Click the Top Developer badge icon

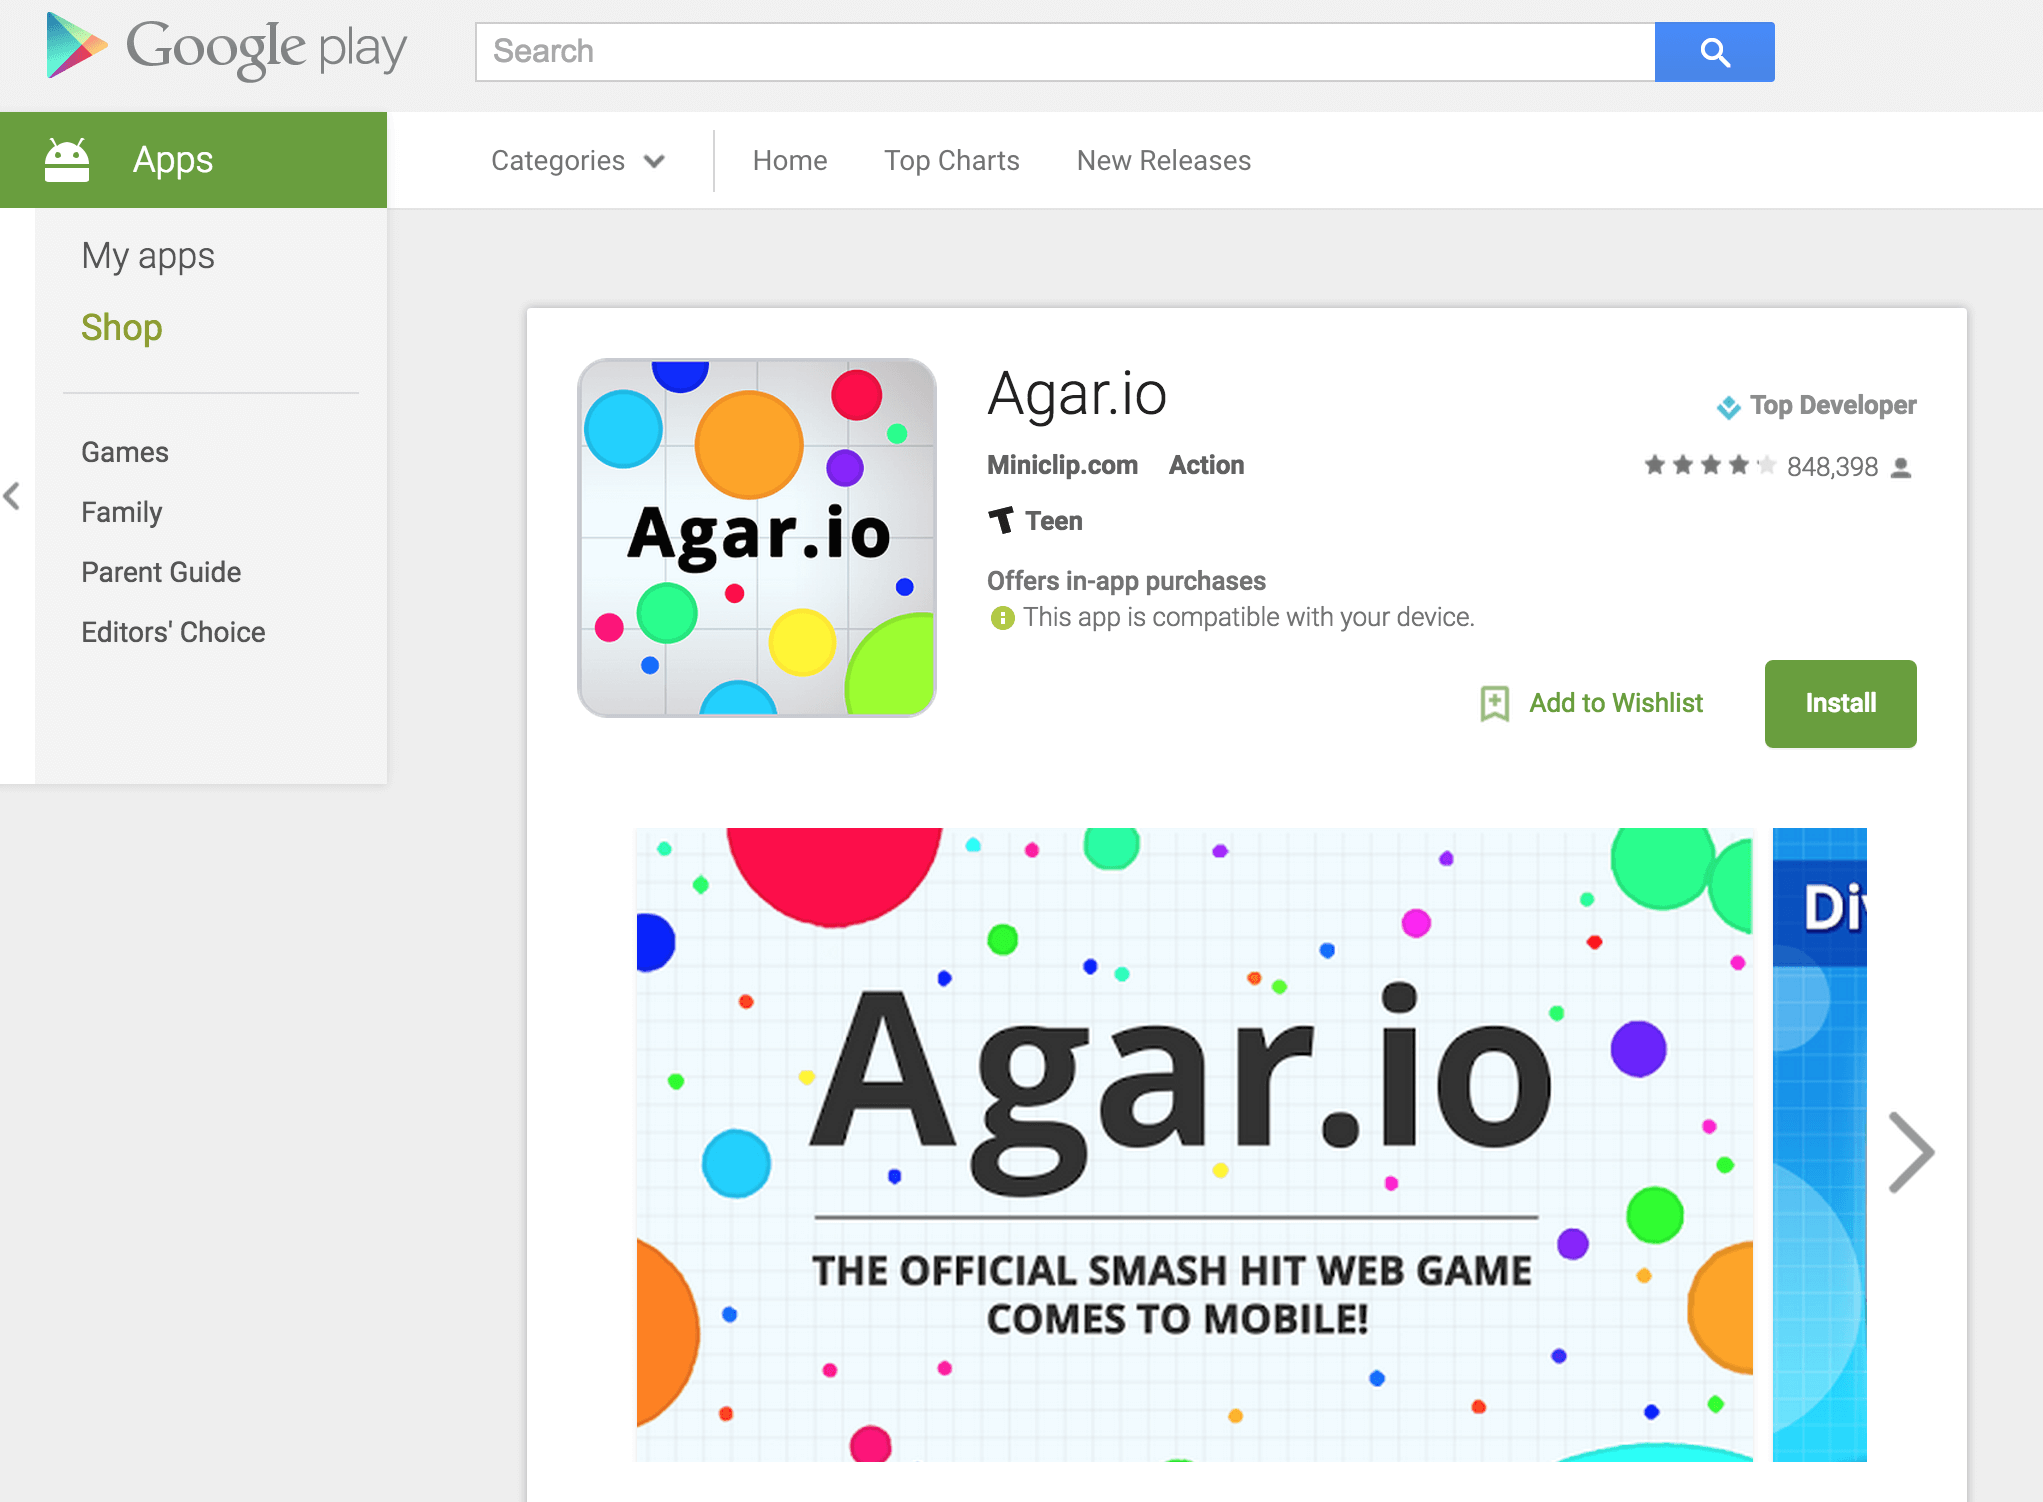click(1727, 405)
